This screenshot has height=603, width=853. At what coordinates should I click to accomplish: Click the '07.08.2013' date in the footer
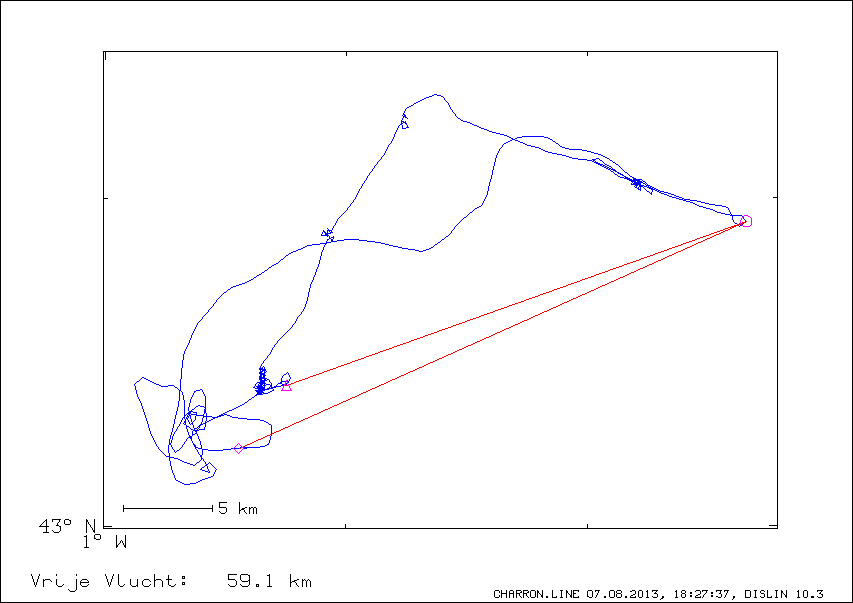625,594
